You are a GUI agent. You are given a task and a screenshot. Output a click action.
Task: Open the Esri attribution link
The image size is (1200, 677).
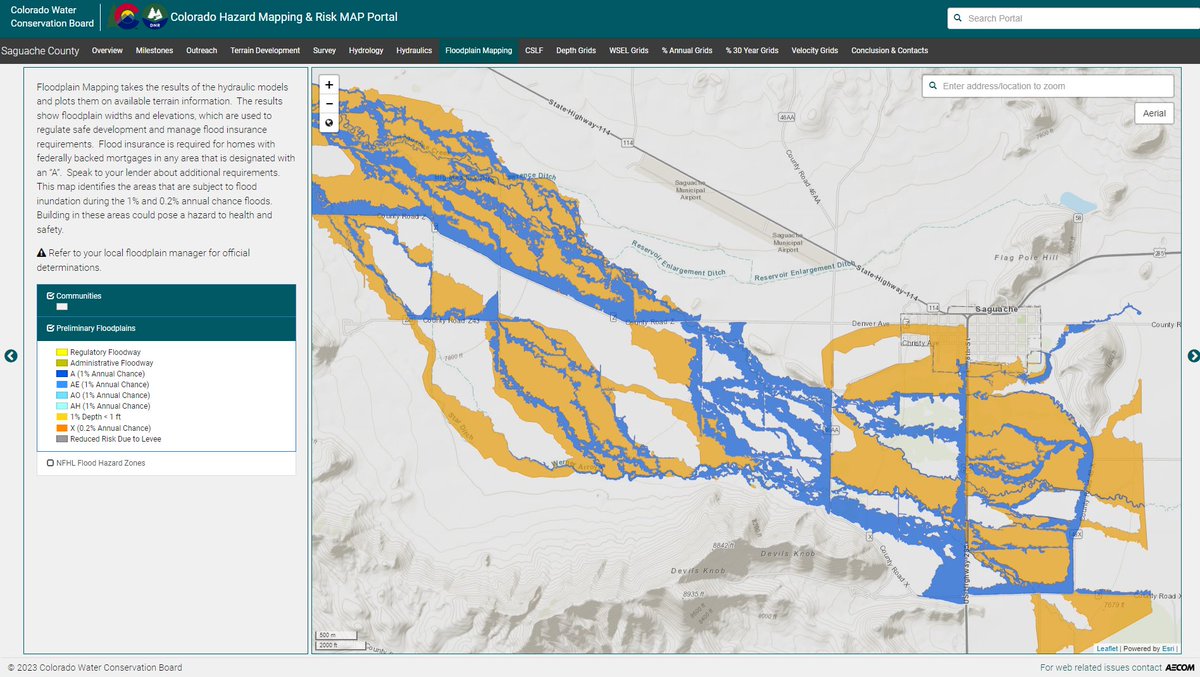(x=1169, y=648)
